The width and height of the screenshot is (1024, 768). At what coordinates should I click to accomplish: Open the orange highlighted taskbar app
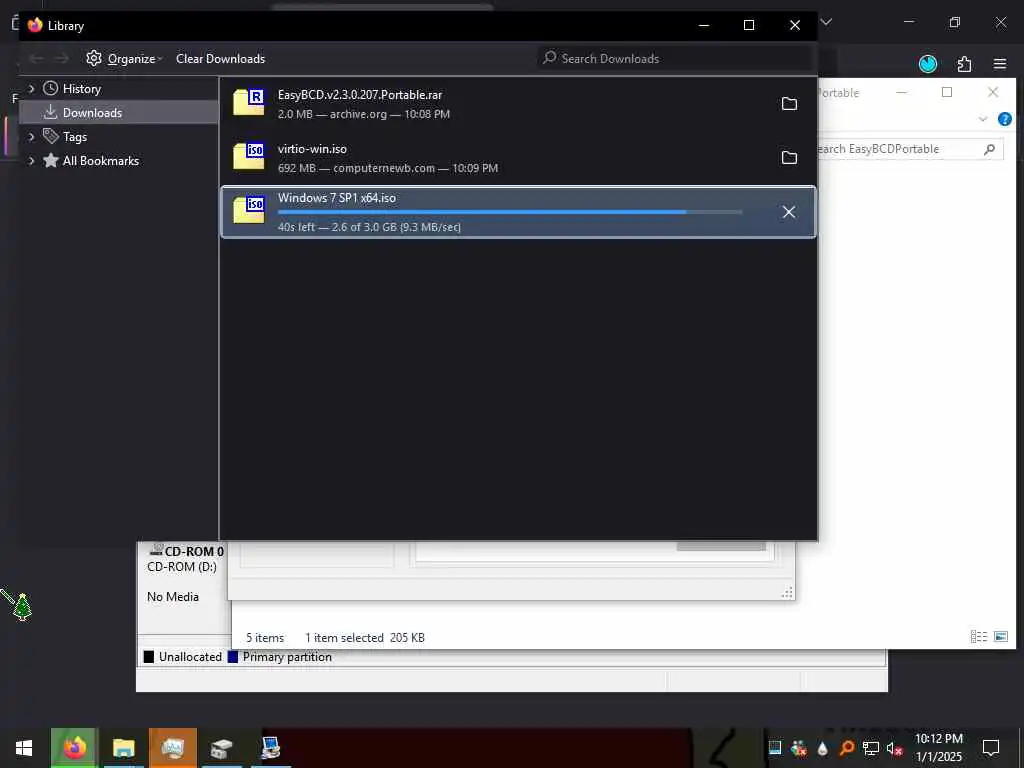coord(172,748)
